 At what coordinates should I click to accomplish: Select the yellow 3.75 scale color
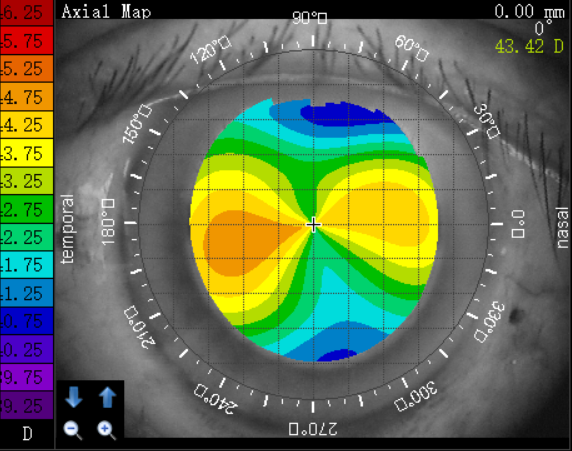(26, 153)
